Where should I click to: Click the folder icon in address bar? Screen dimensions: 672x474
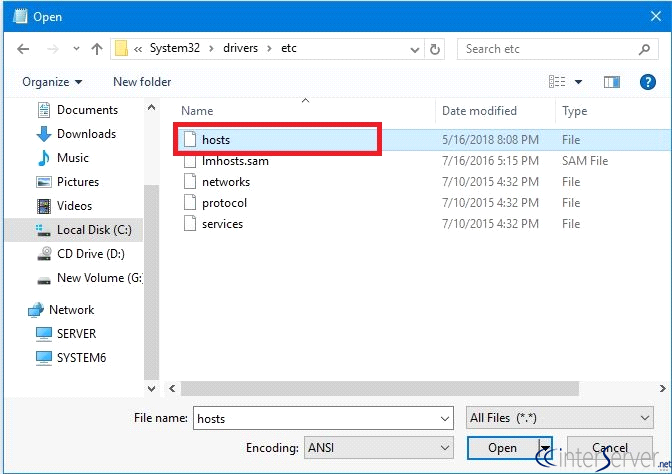121,48
